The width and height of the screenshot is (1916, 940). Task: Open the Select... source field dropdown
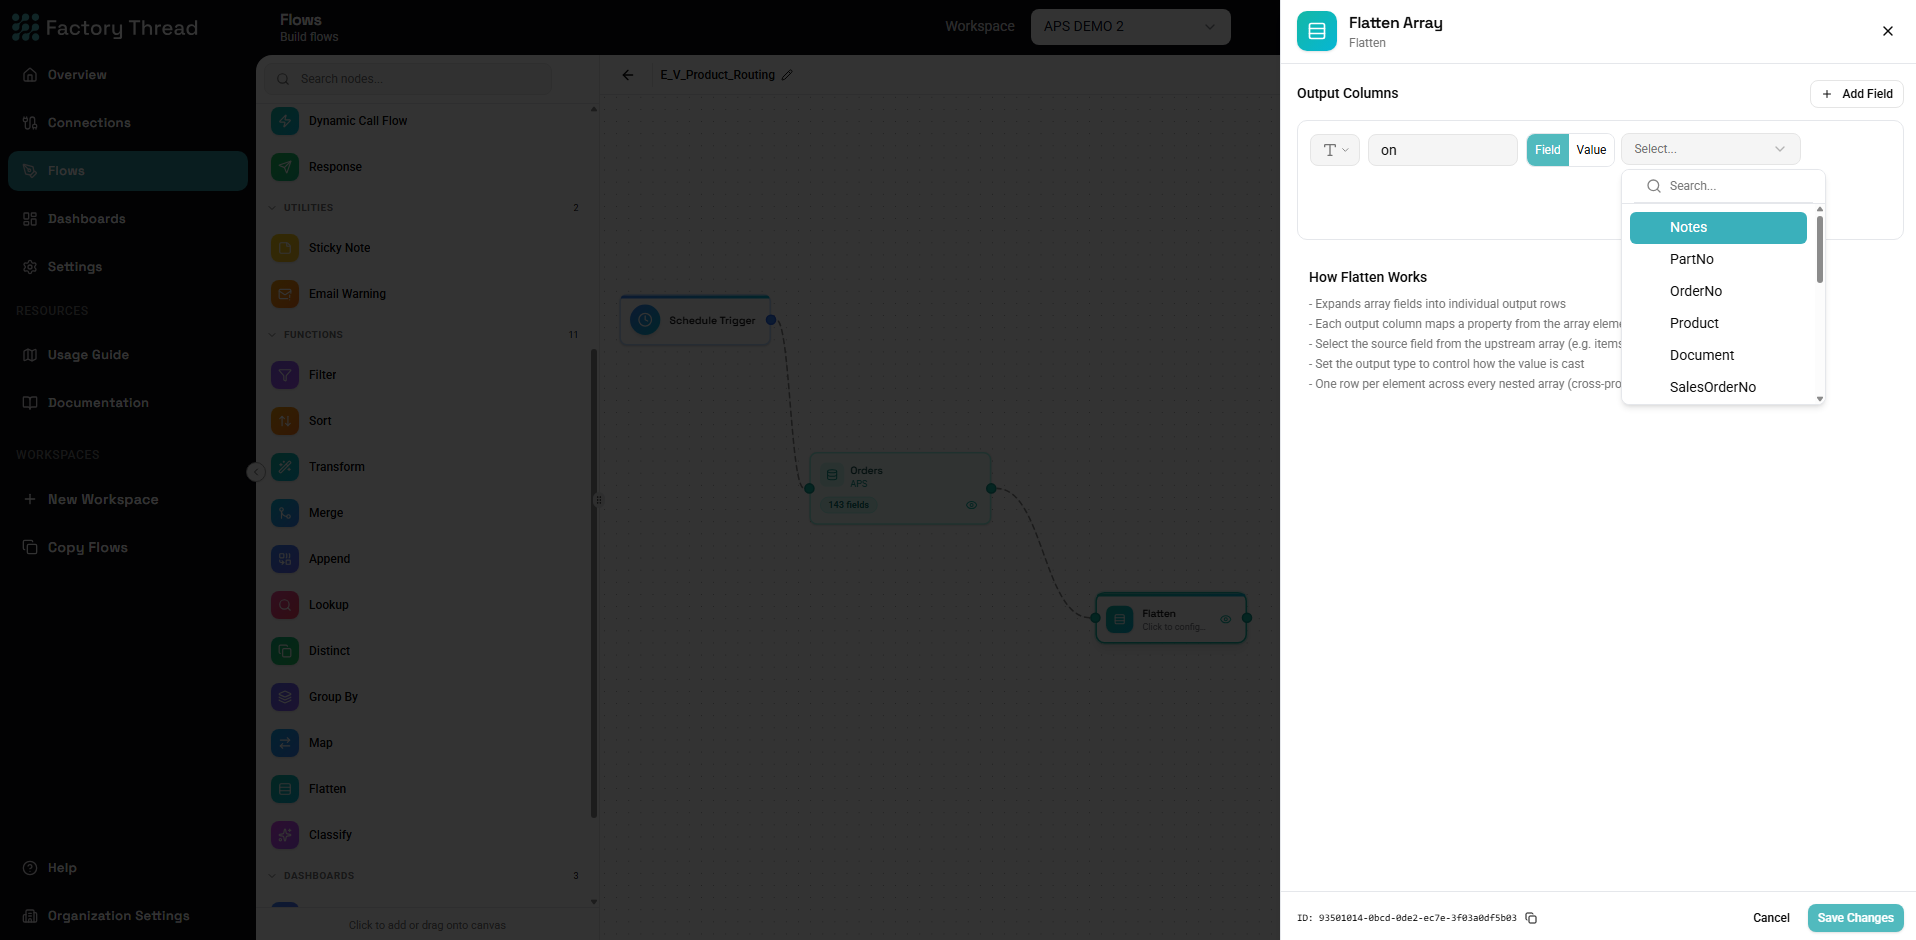point(1710,149)
